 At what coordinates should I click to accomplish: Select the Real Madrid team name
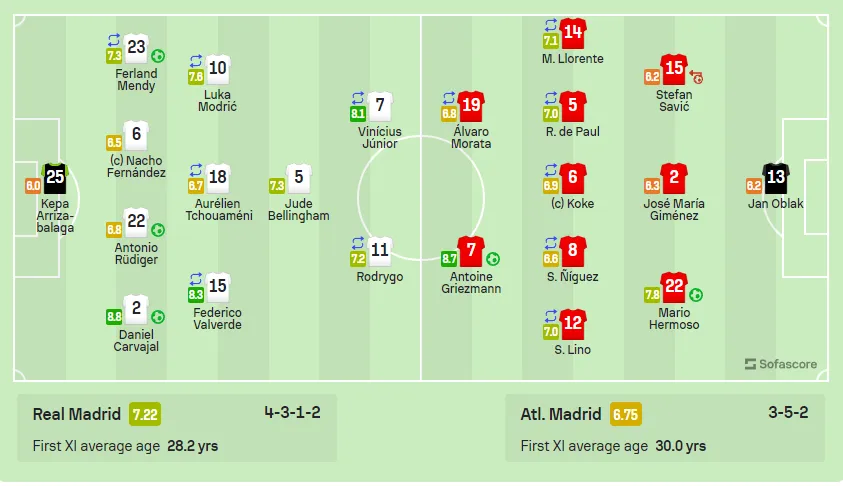(77, 414)
